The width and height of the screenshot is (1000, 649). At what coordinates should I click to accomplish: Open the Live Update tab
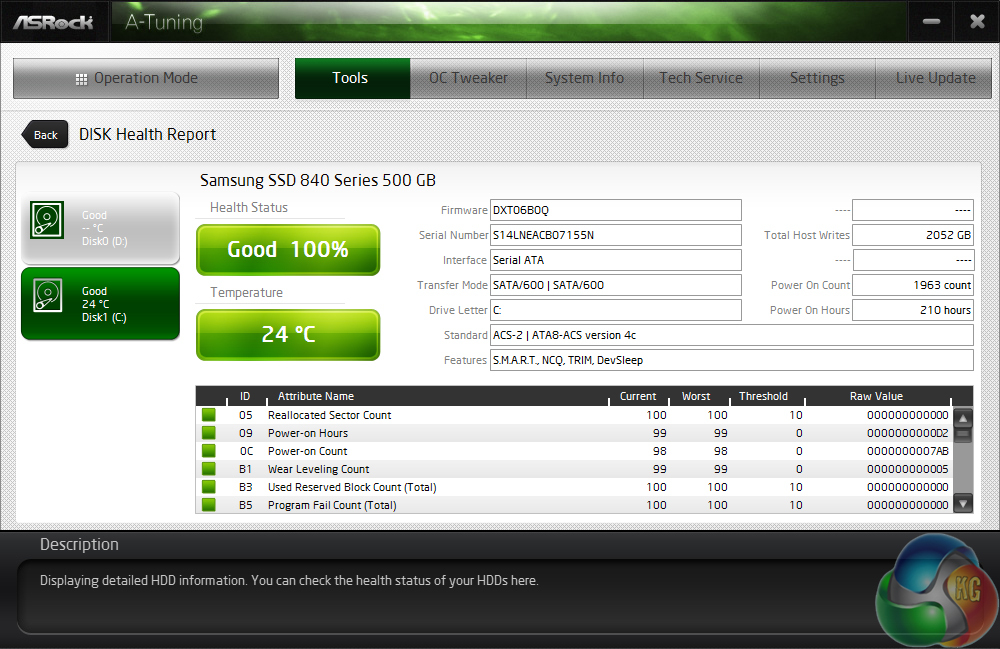[x=934, y=78]
